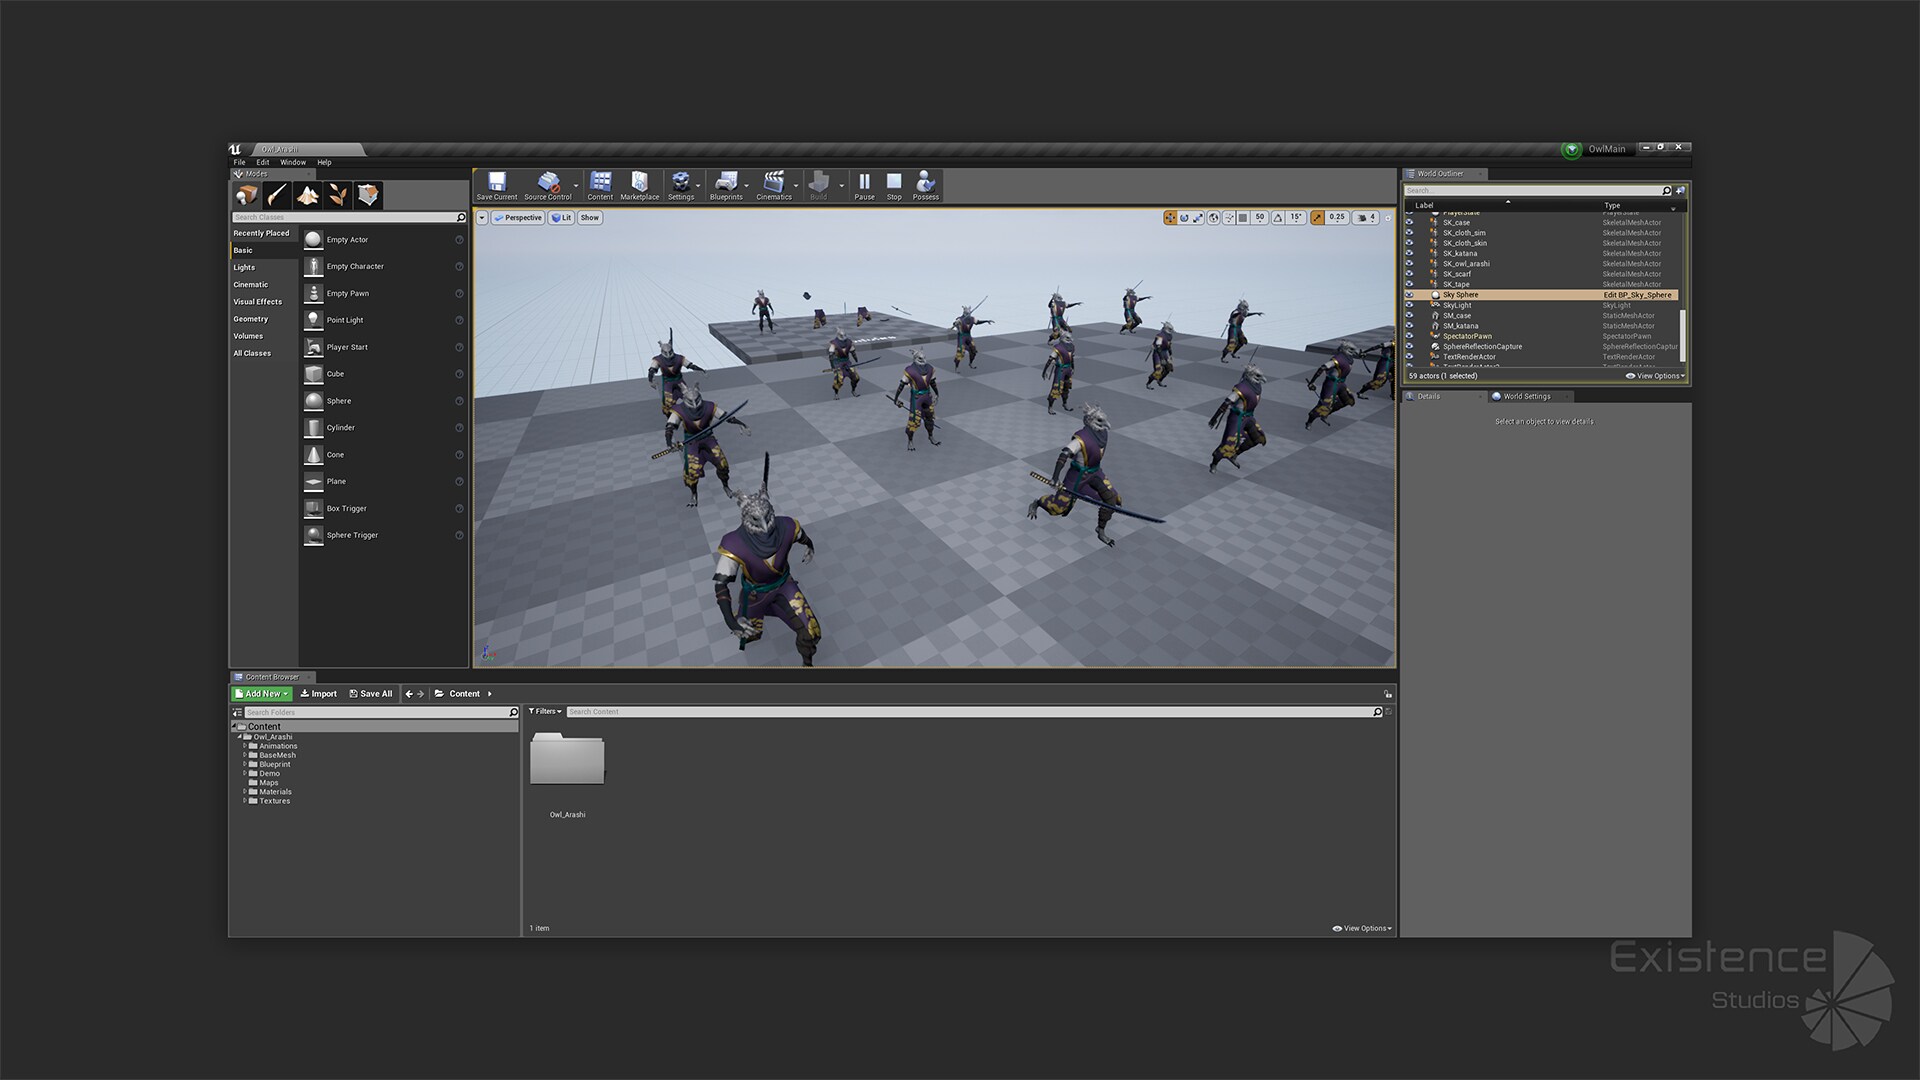Screen dimensions: 1920x1080
Task: Hide the SkyLight actor with eye icon
Action: click(x=1410, y=305)
